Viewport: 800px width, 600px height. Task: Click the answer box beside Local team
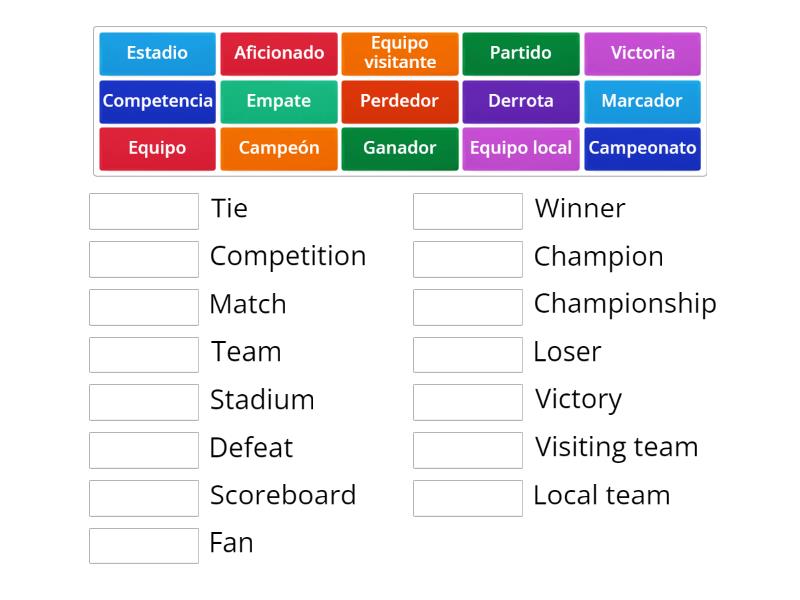tap(468, 497)
